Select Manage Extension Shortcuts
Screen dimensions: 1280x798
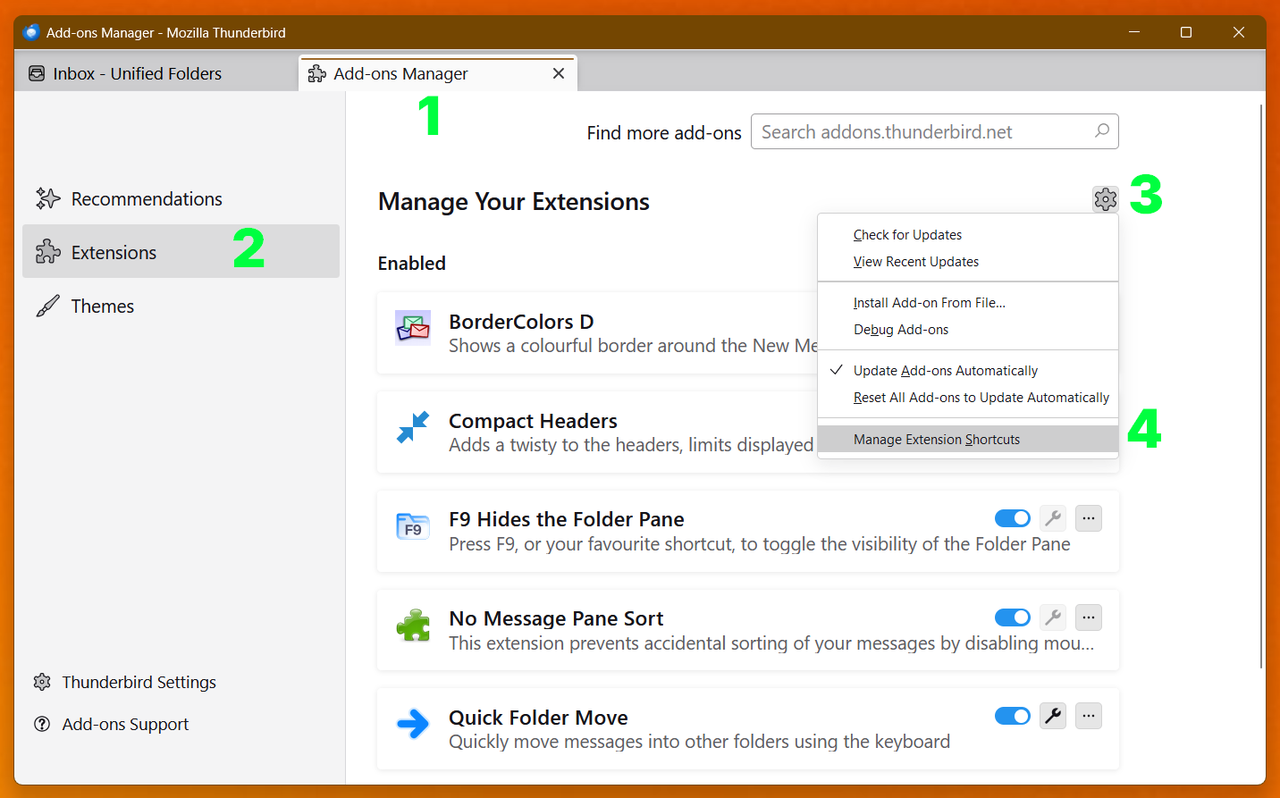coord(967,439)
